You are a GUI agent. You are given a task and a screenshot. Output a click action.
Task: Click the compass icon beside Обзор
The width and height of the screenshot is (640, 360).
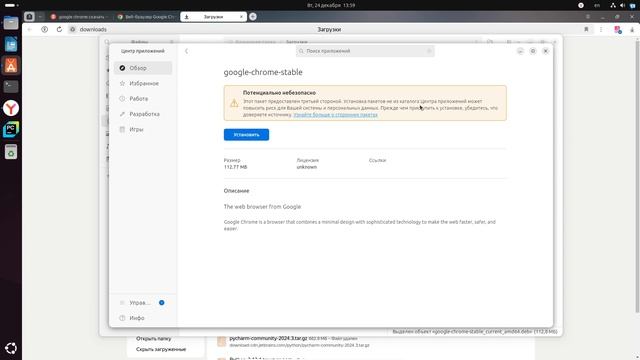(122, 68)
